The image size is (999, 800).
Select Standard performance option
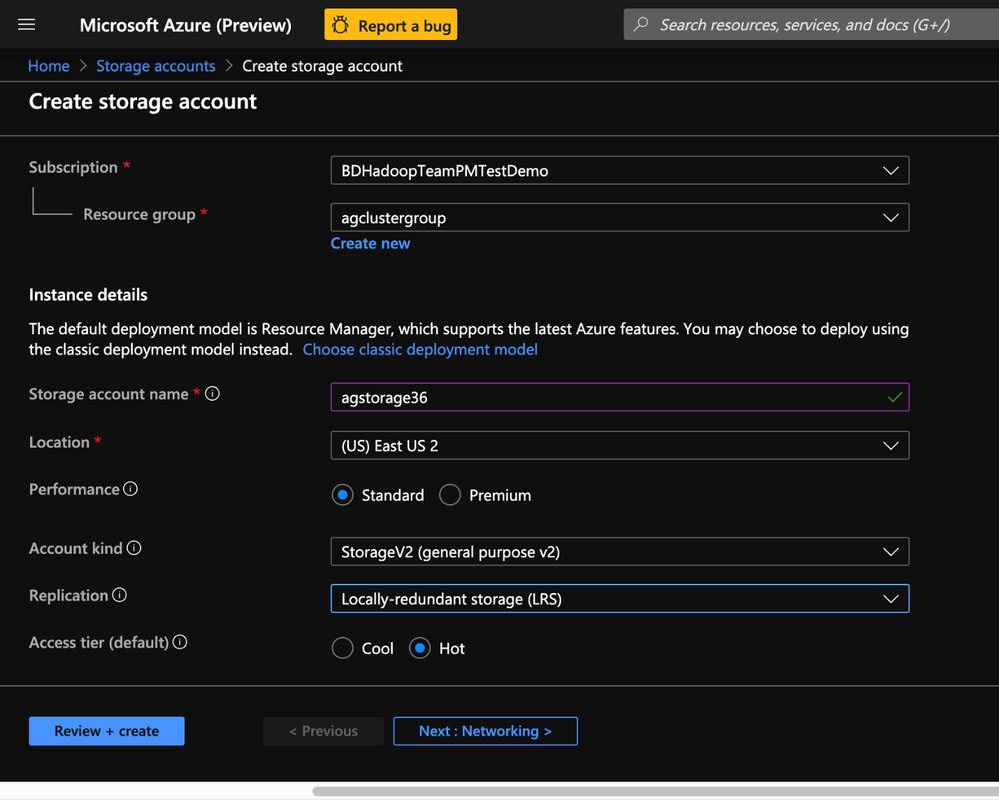coord(343,495)
